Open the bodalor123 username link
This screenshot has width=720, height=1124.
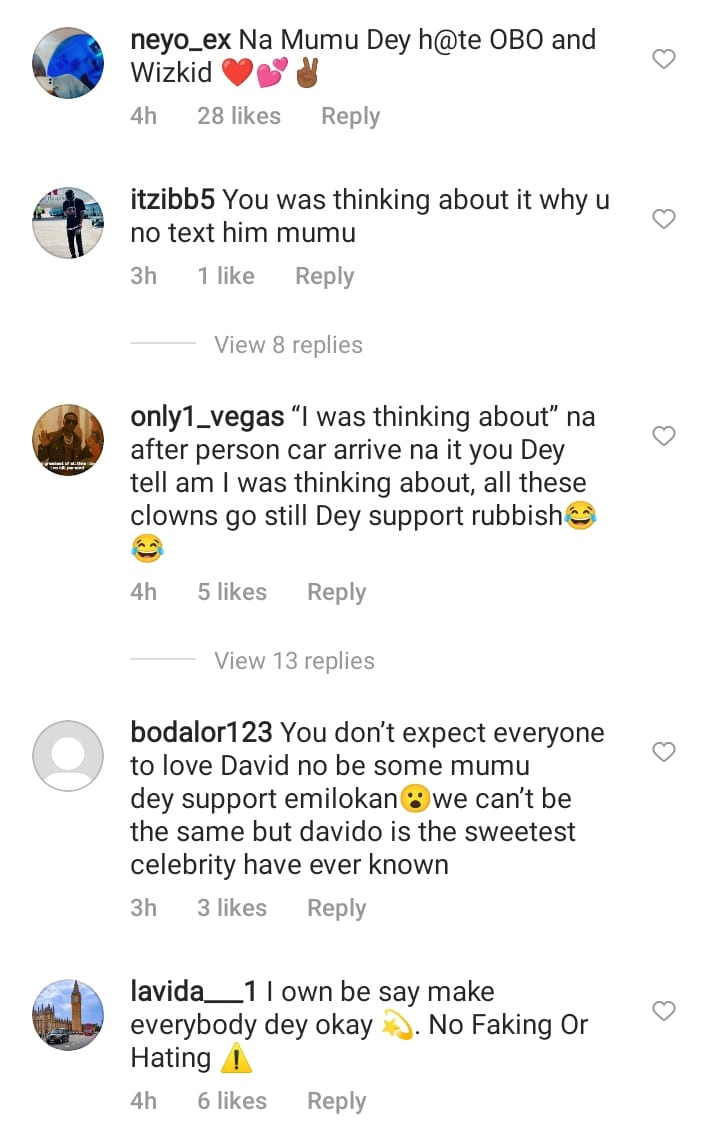[x=201, y=732]
